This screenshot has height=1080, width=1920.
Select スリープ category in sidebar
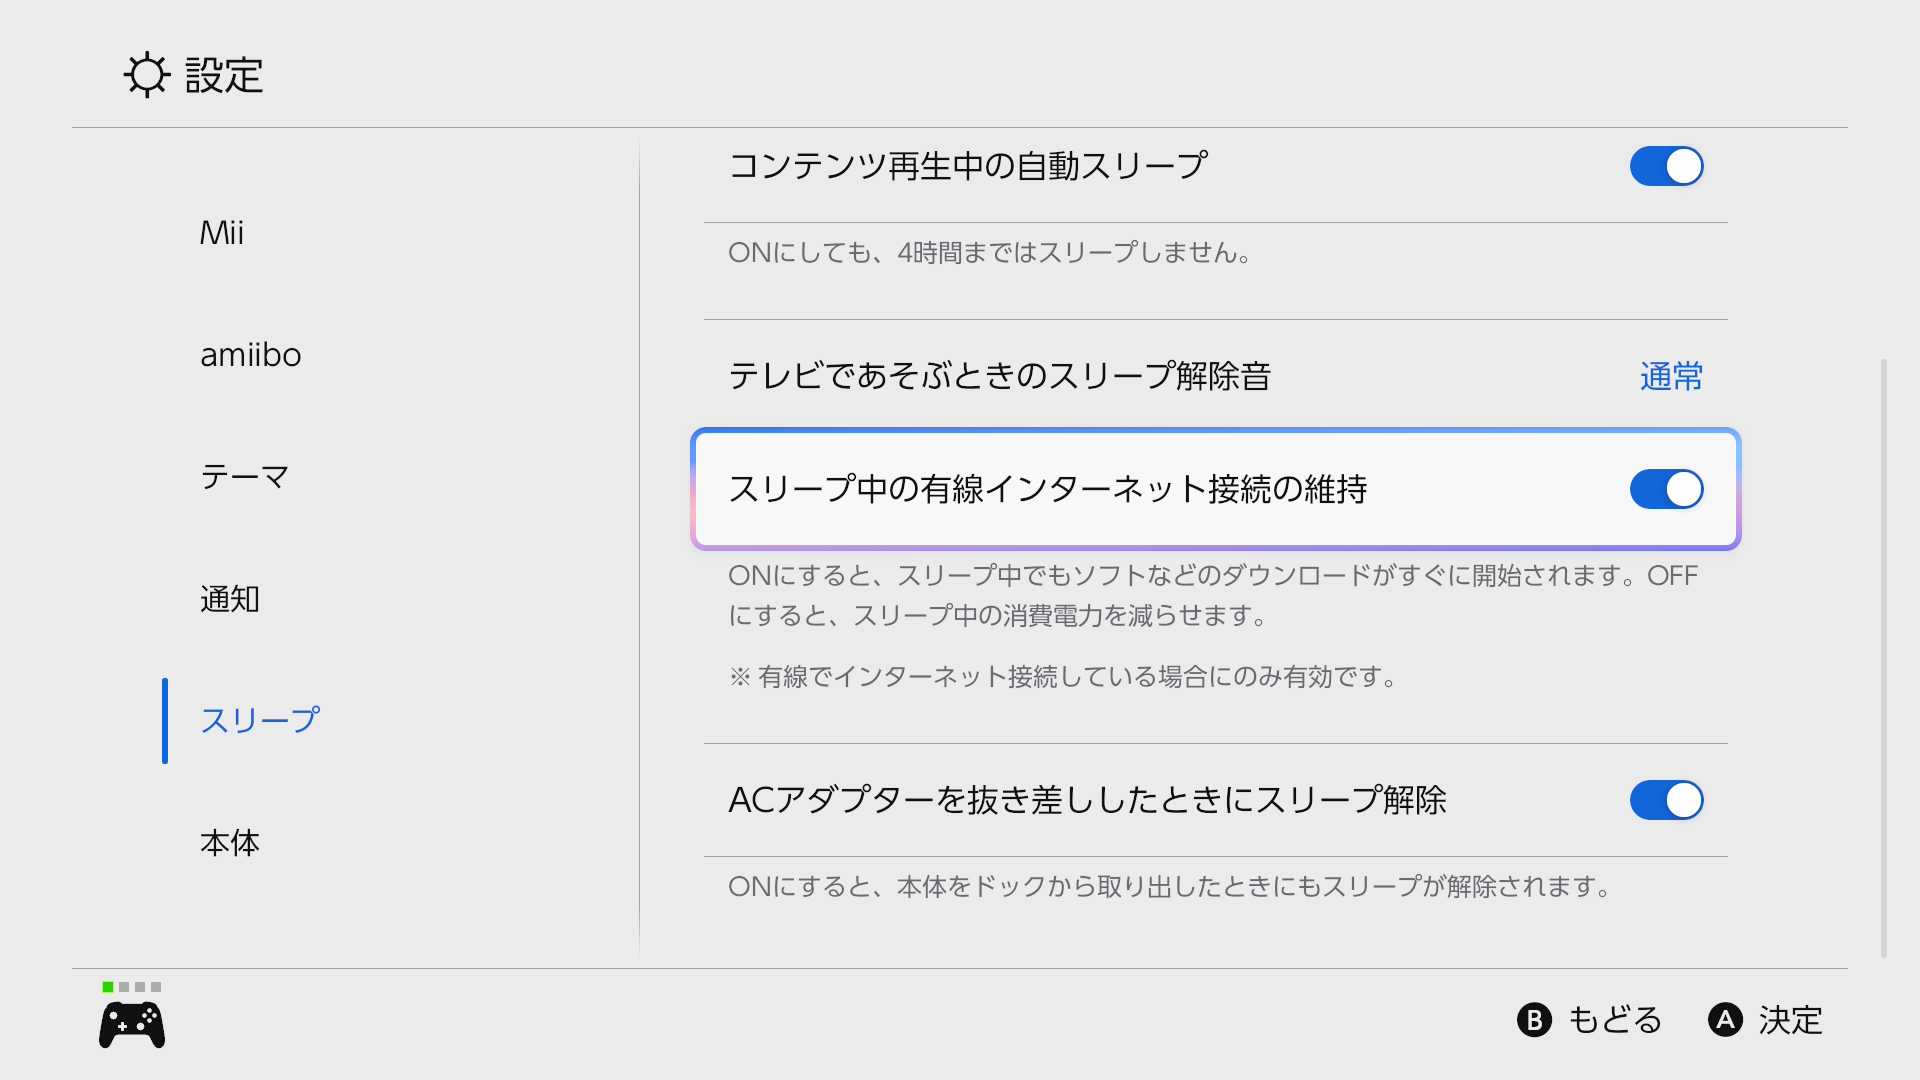coord(260,721)
